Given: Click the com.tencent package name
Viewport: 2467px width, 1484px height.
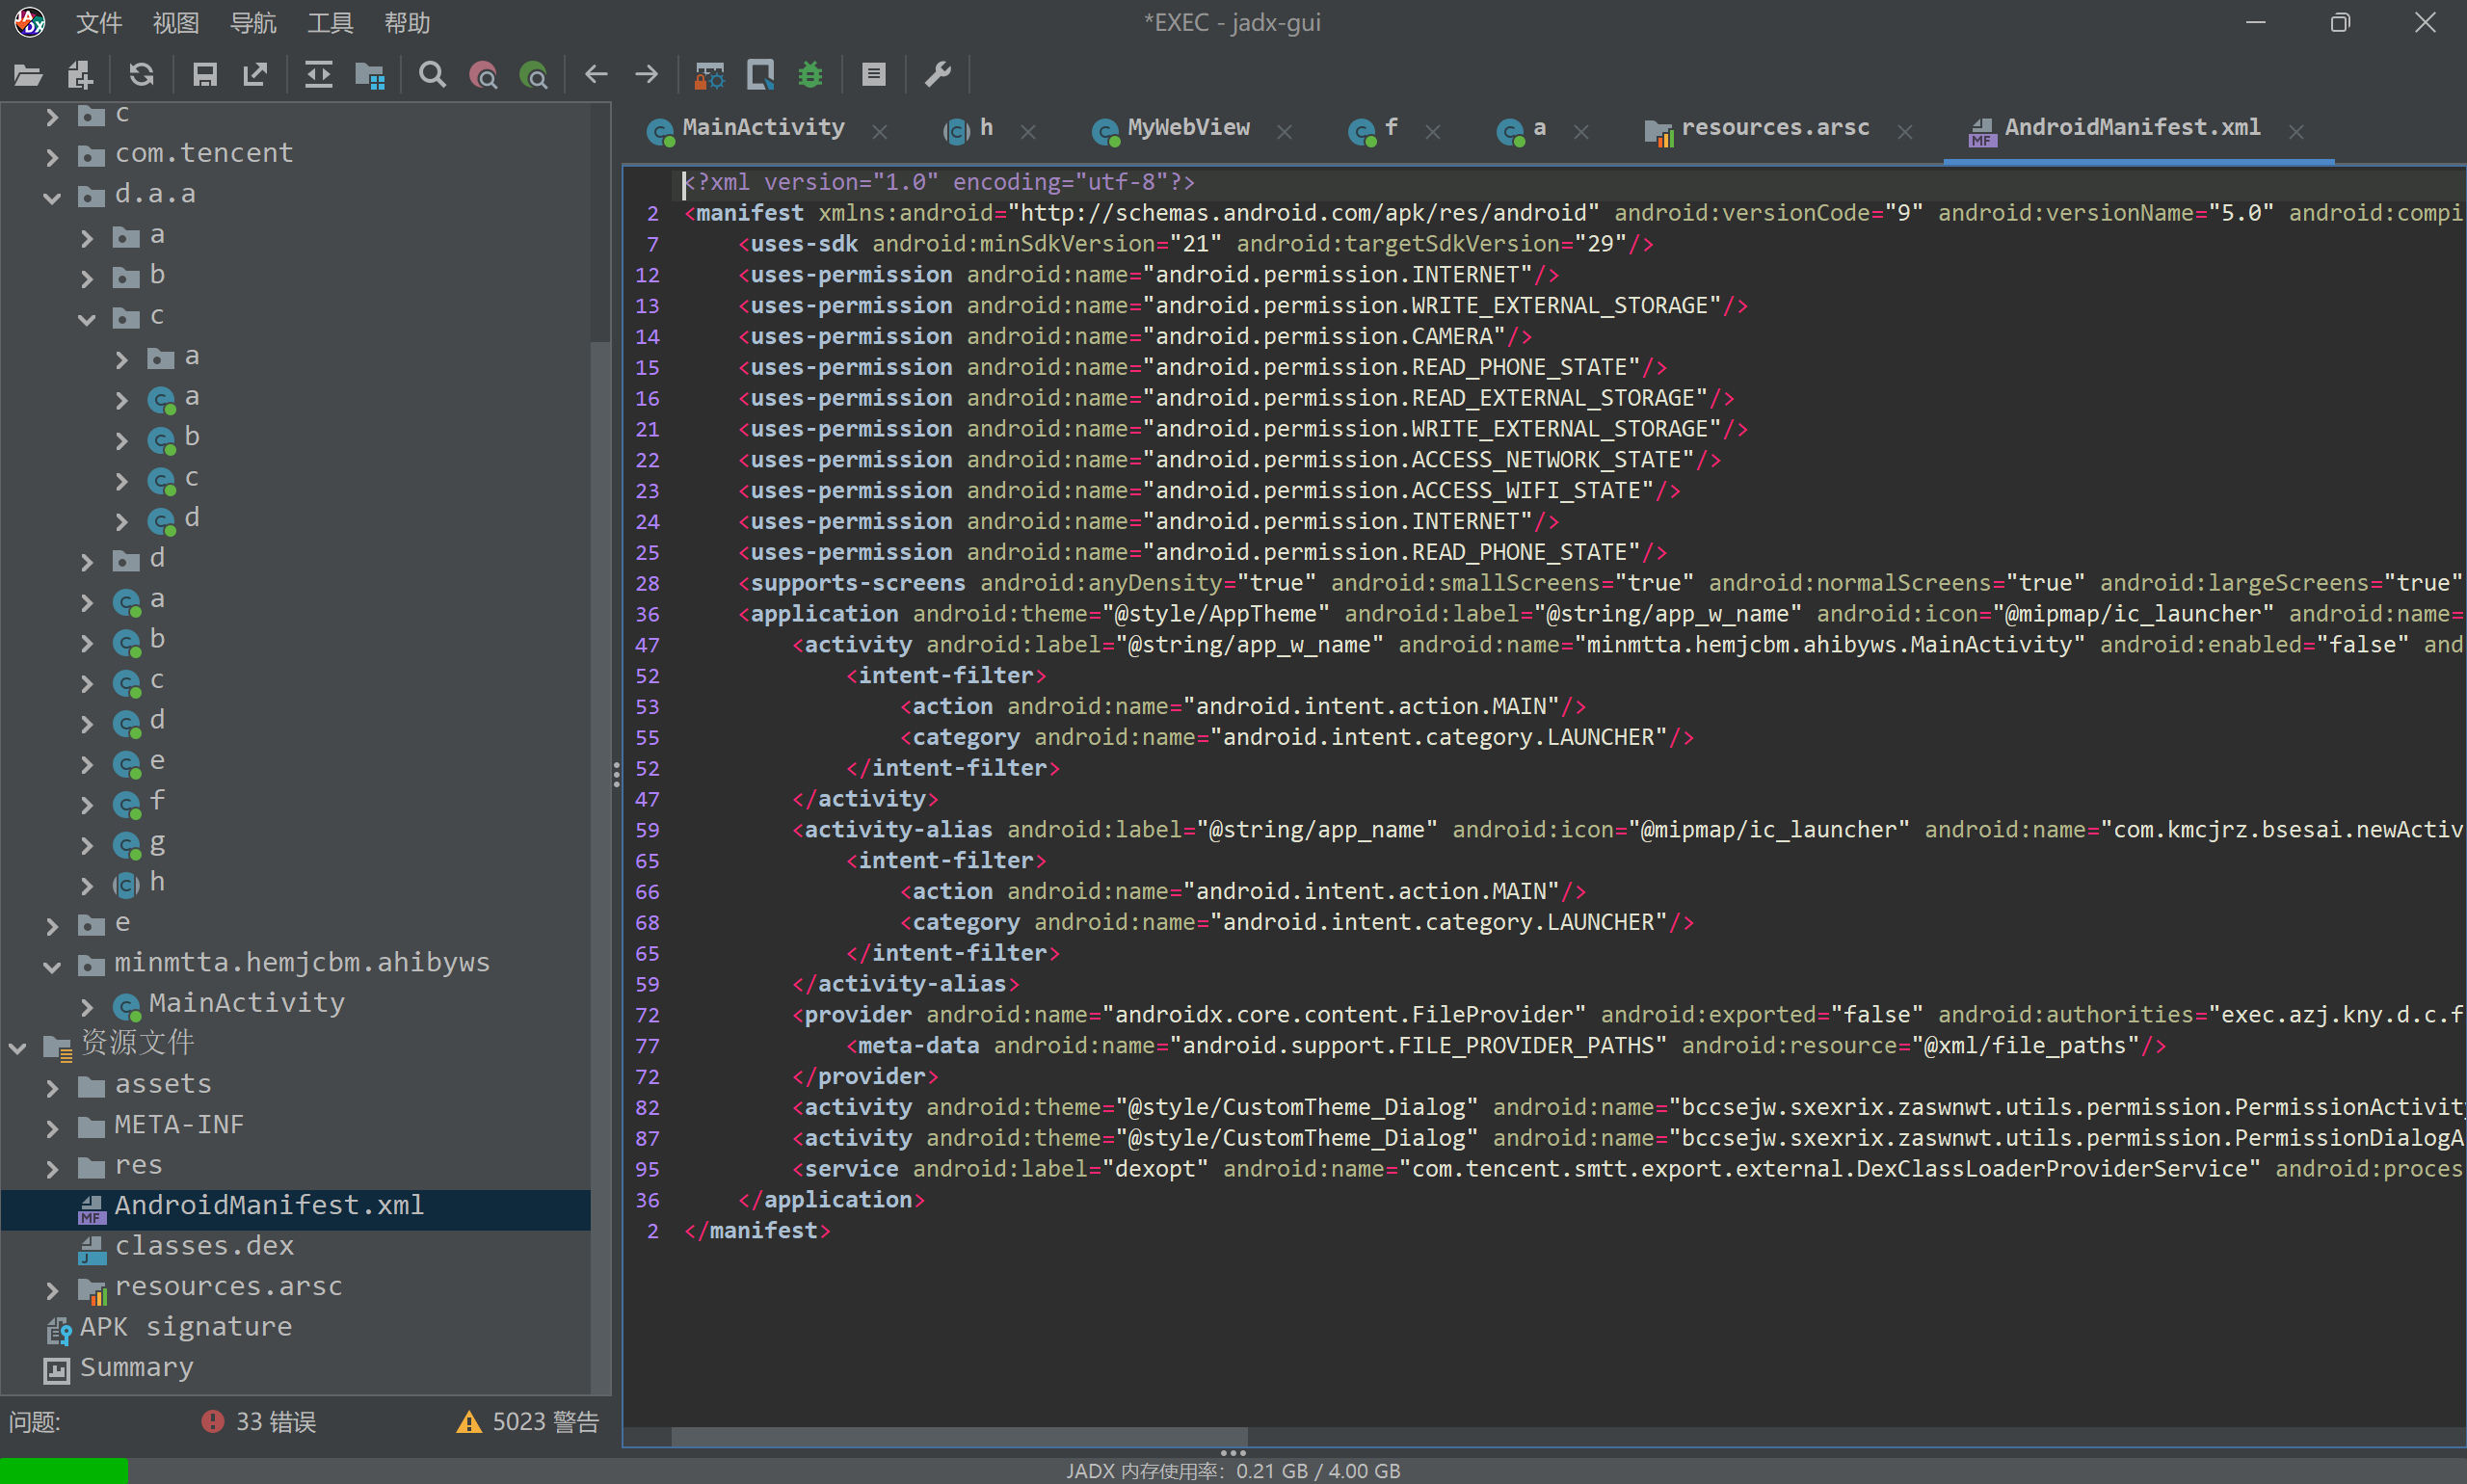Looking at the screenshot, I should 204,153.
